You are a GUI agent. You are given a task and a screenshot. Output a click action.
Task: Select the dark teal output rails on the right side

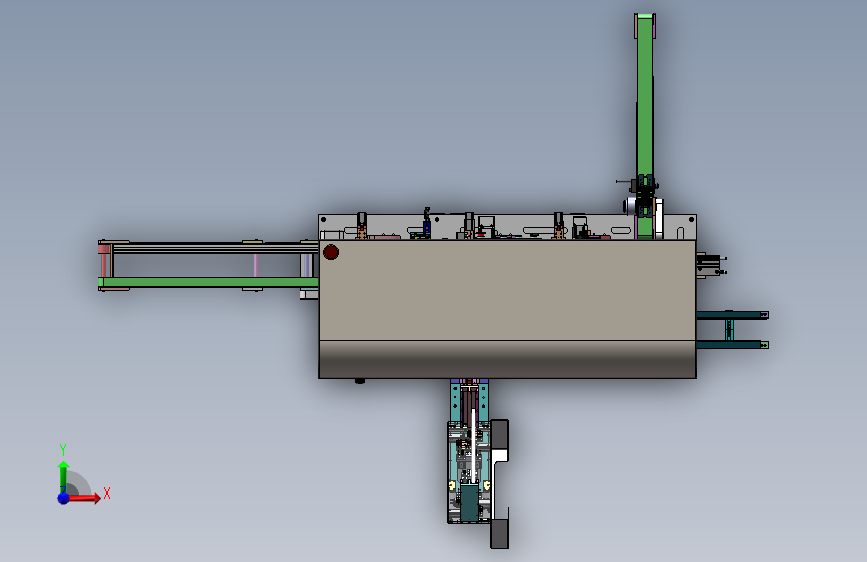(x=732, y=330)
